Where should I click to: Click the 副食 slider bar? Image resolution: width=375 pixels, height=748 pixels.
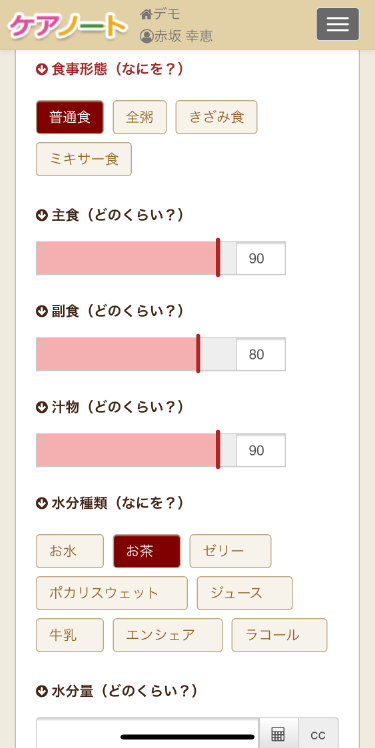(136, 354)
